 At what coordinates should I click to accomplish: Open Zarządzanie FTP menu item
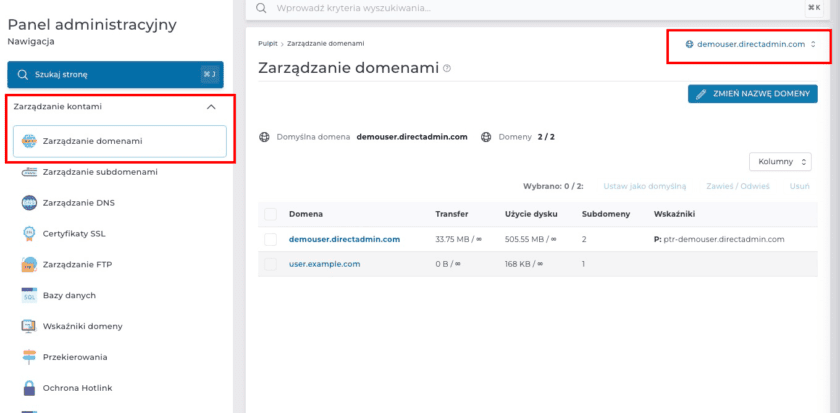tap(78, 265)
